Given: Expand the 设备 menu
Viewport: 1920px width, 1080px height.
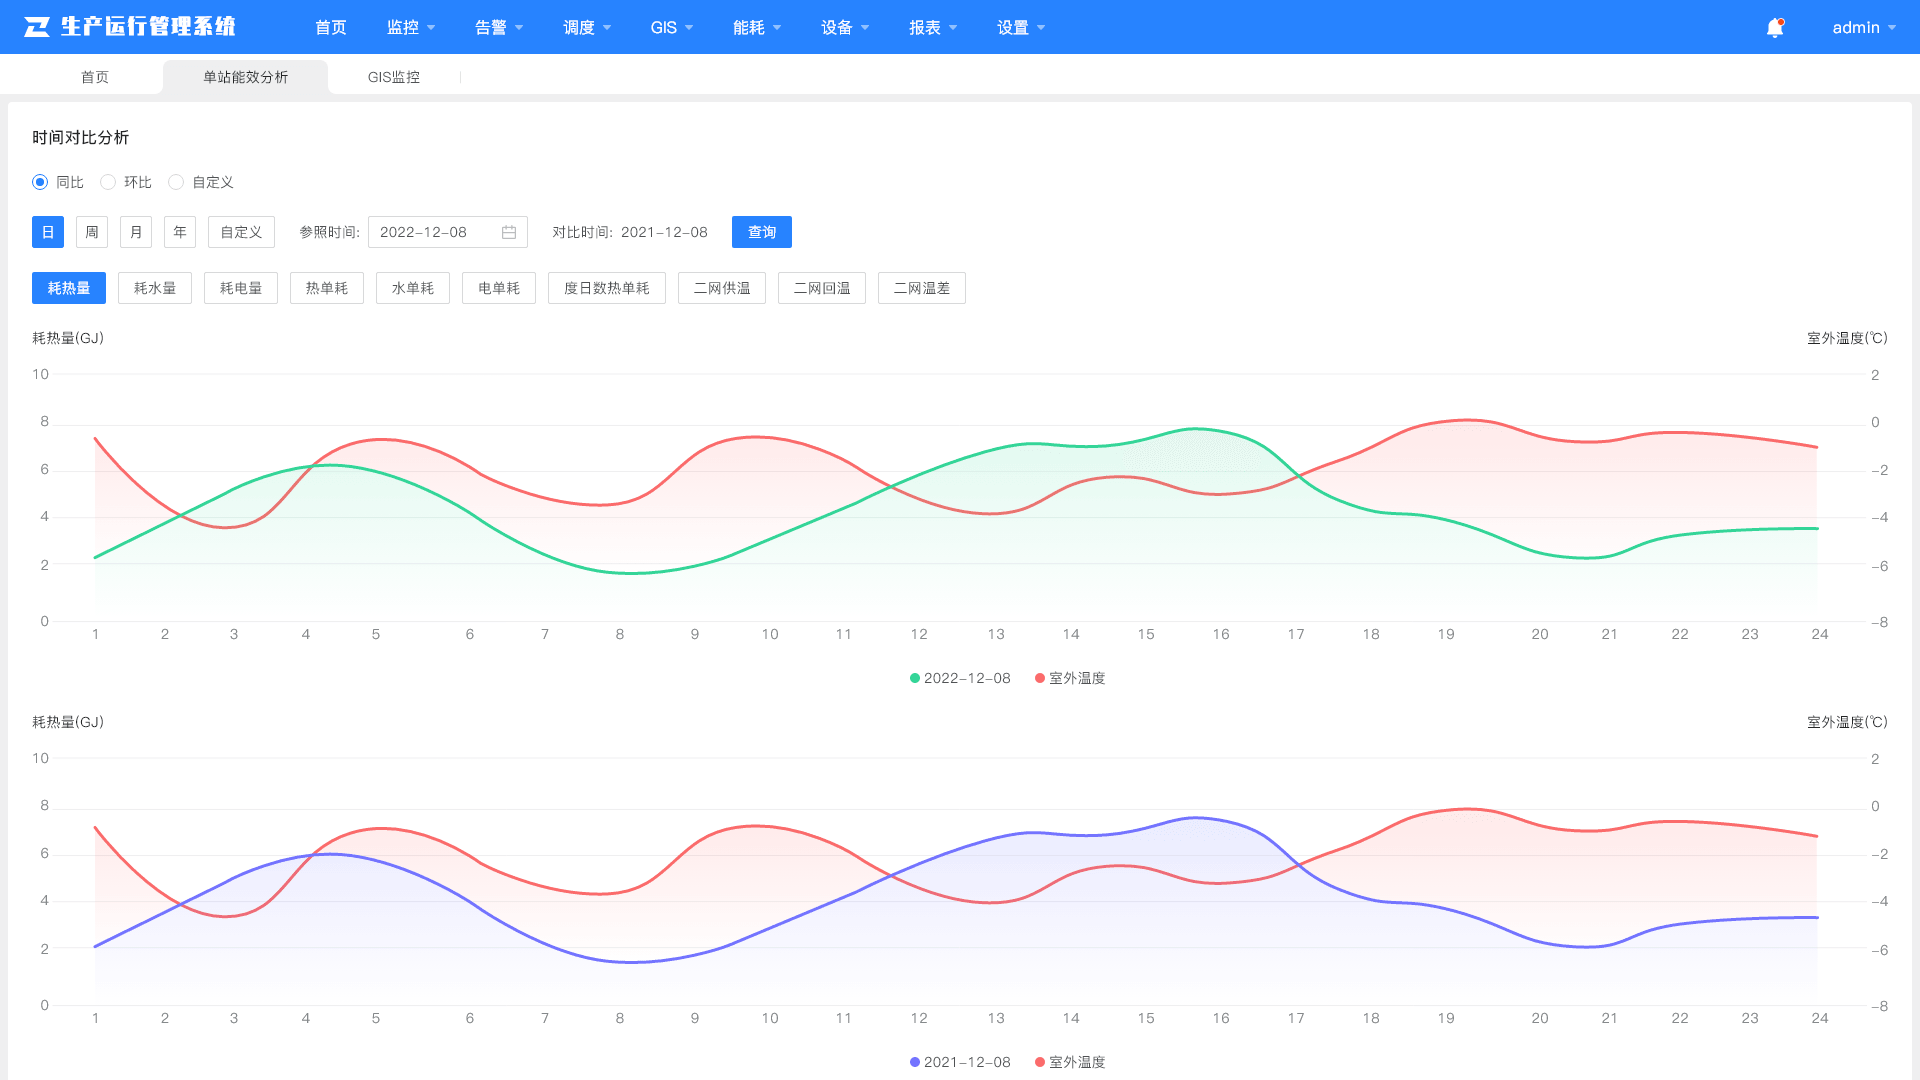Looking at the screenshot, I should click(x=845, y=27).
